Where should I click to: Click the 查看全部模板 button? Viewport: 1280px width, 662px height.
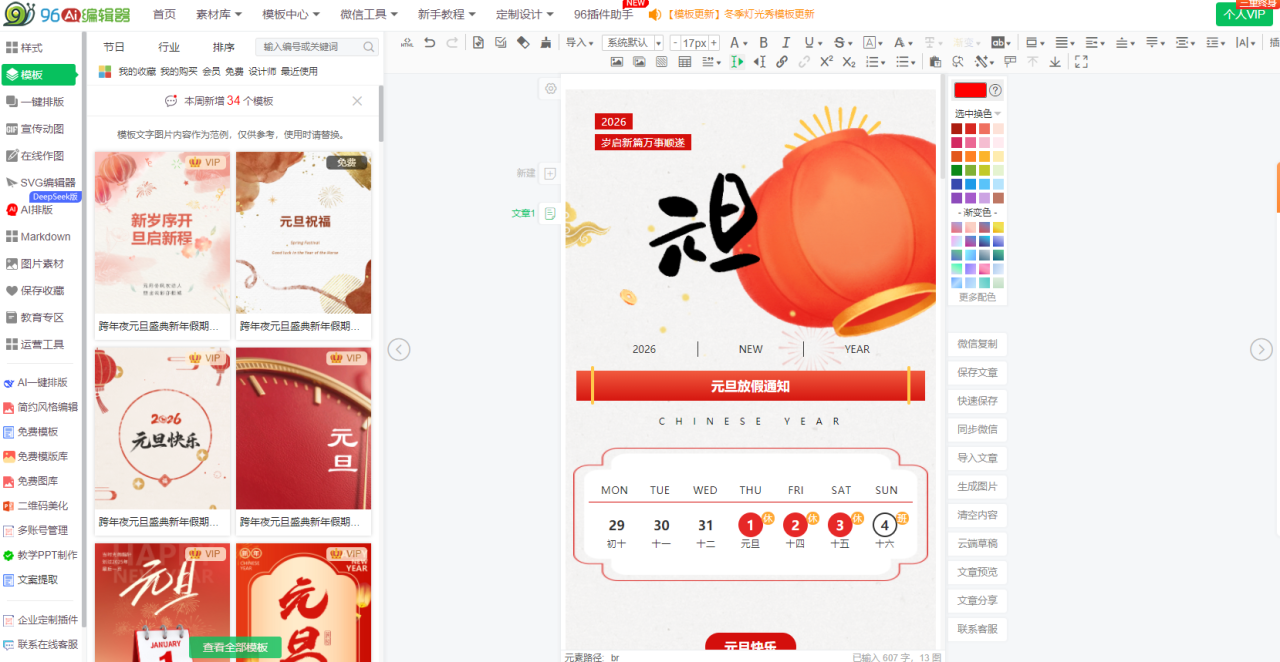(235, 648)
